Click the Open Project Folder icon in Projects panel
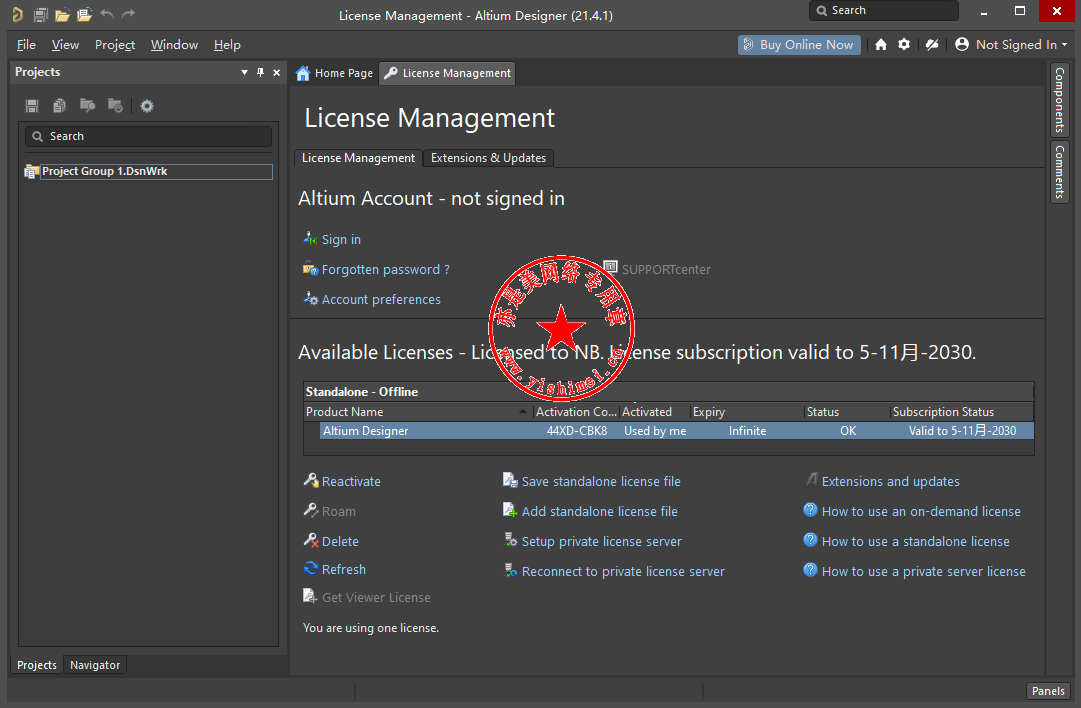The height and width of the screenshot is (708, 1081). (x=87, y=105)
